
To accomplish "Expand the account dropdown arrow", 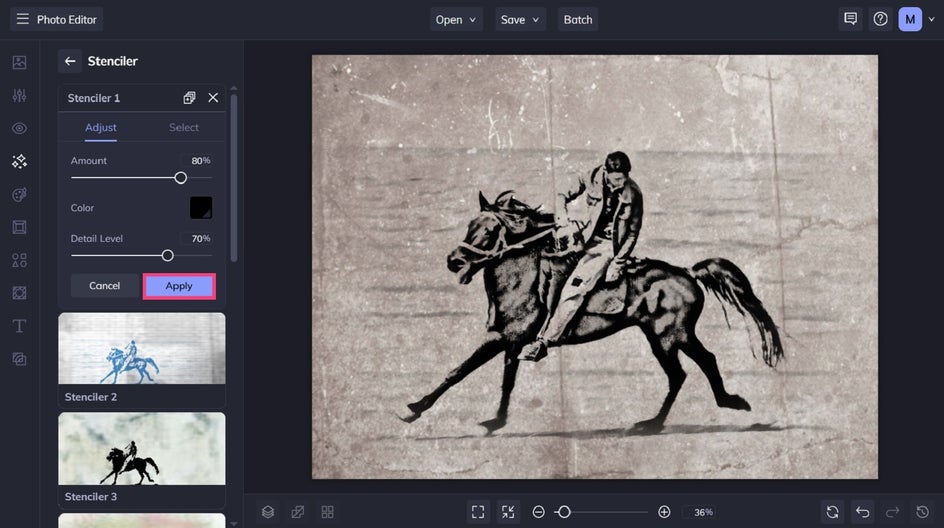I will point(931,19).
